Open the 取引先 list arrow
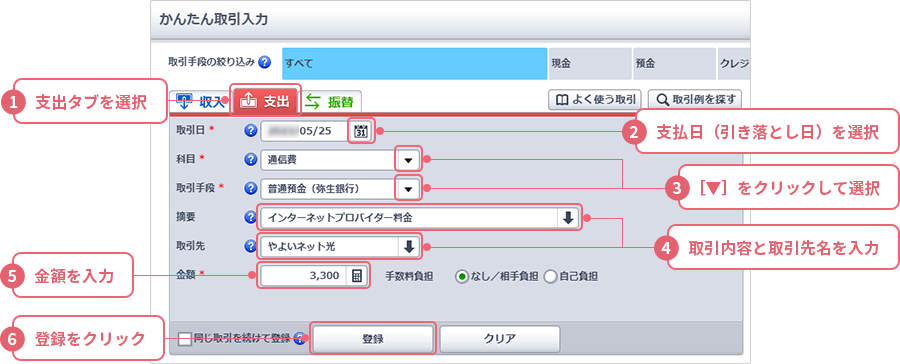 (409, 247)
